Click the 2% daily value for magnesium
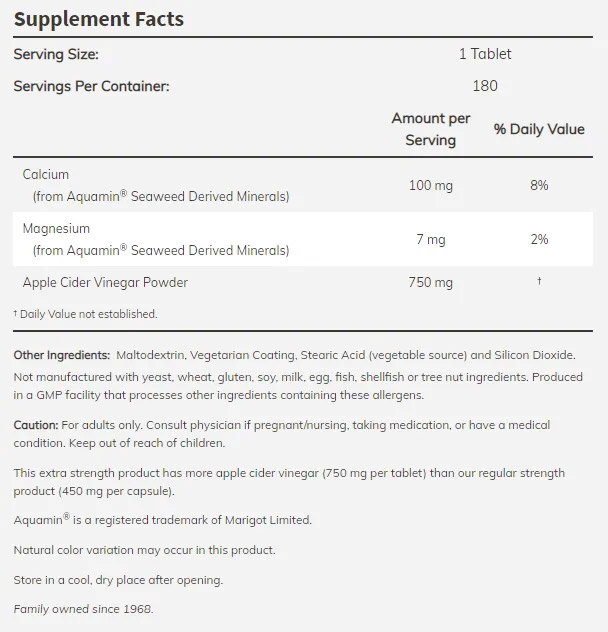The height and width of the screenshot is (632, 608). pos(539,239)
